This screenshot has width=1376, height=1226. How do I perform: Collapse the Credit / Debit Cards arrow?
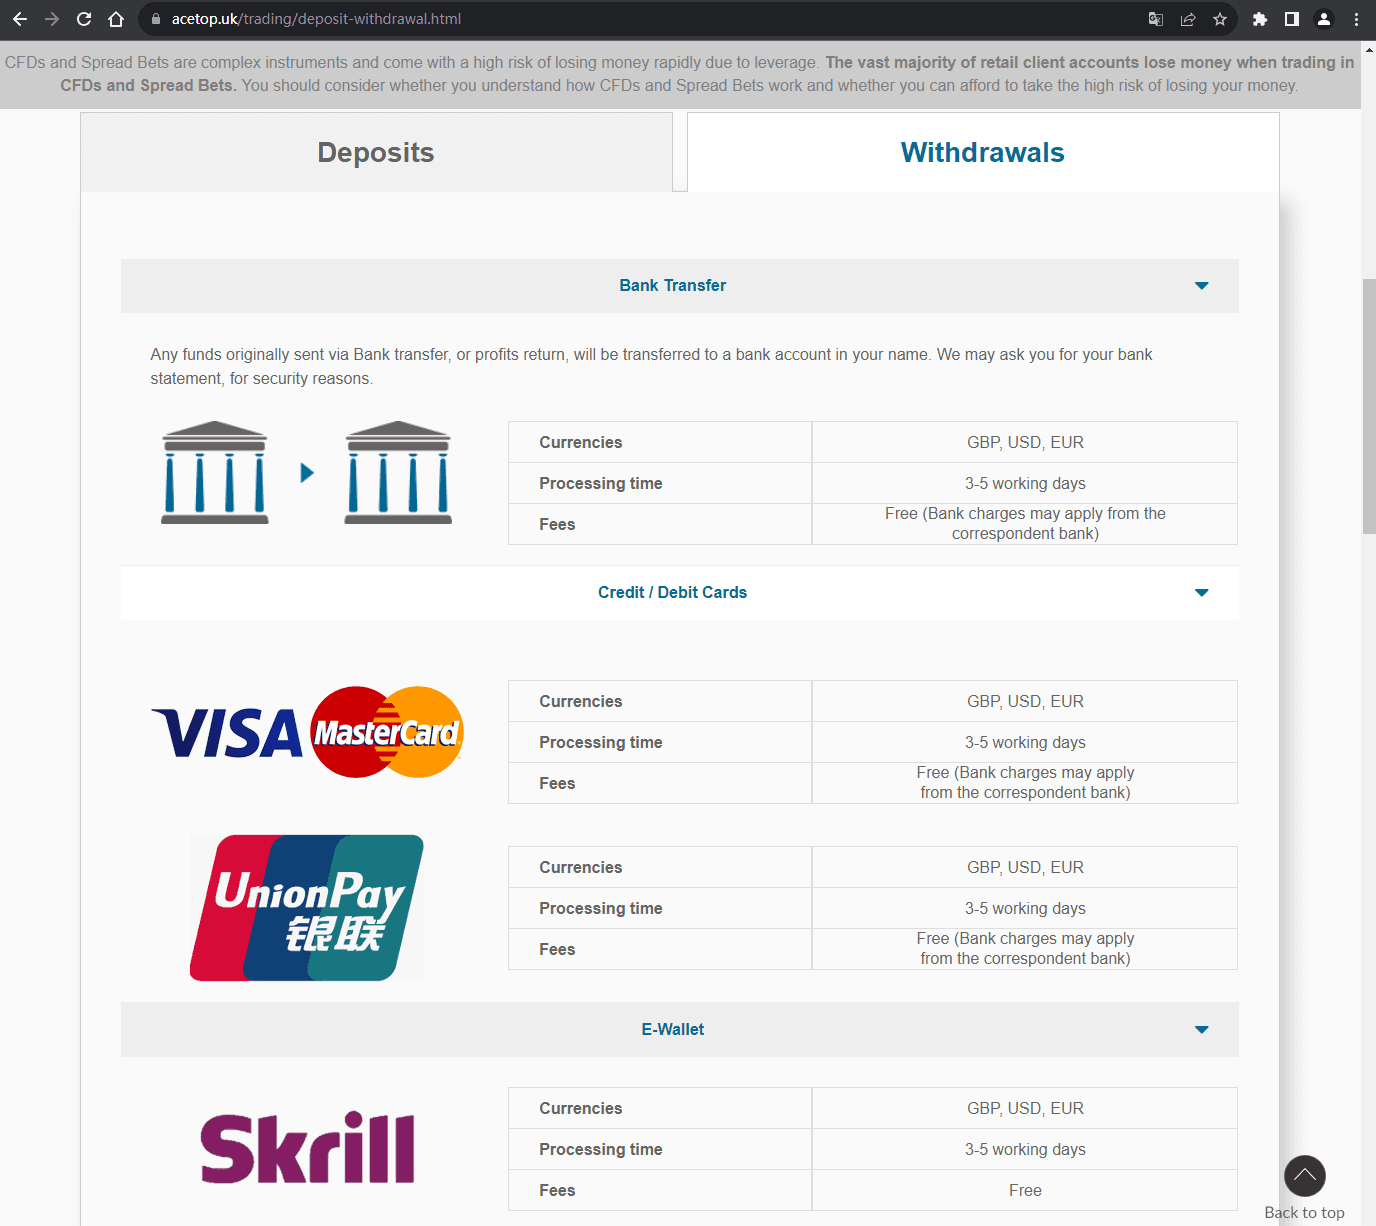point(1202,593)
